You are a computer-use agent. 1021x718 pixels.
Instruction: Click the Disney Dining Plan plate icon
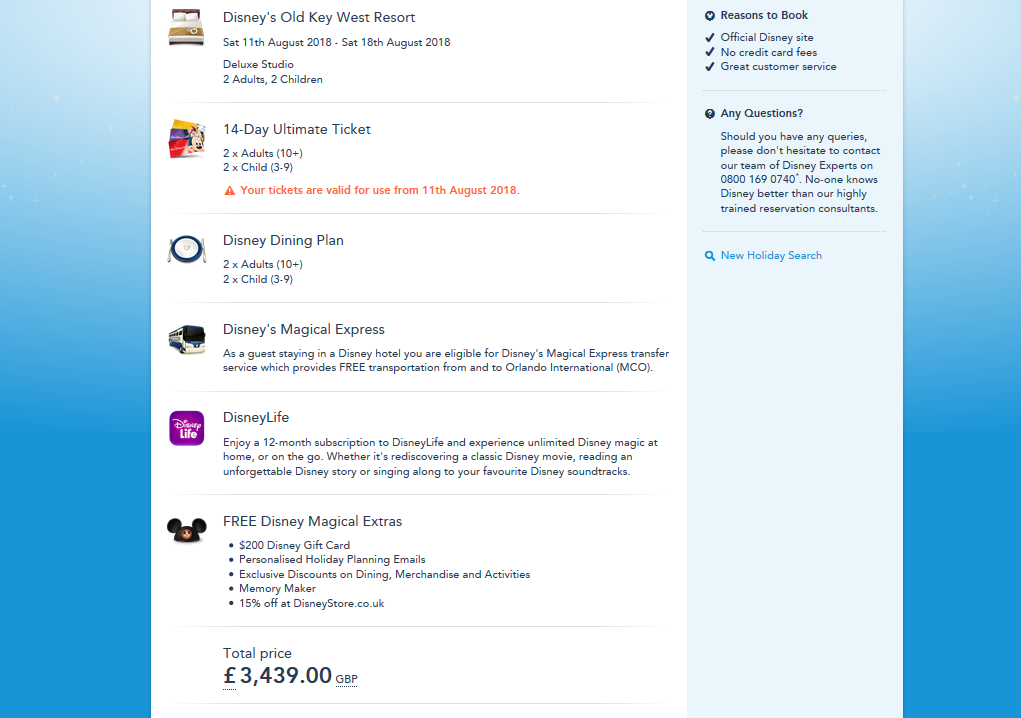(x=186, y=250)
